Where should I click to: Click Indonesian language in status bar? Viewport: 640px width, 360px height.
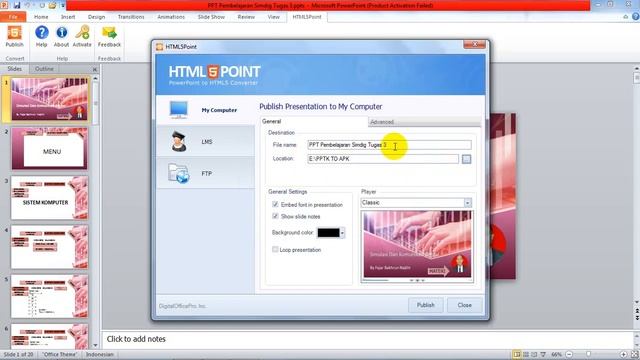point(100,354)
